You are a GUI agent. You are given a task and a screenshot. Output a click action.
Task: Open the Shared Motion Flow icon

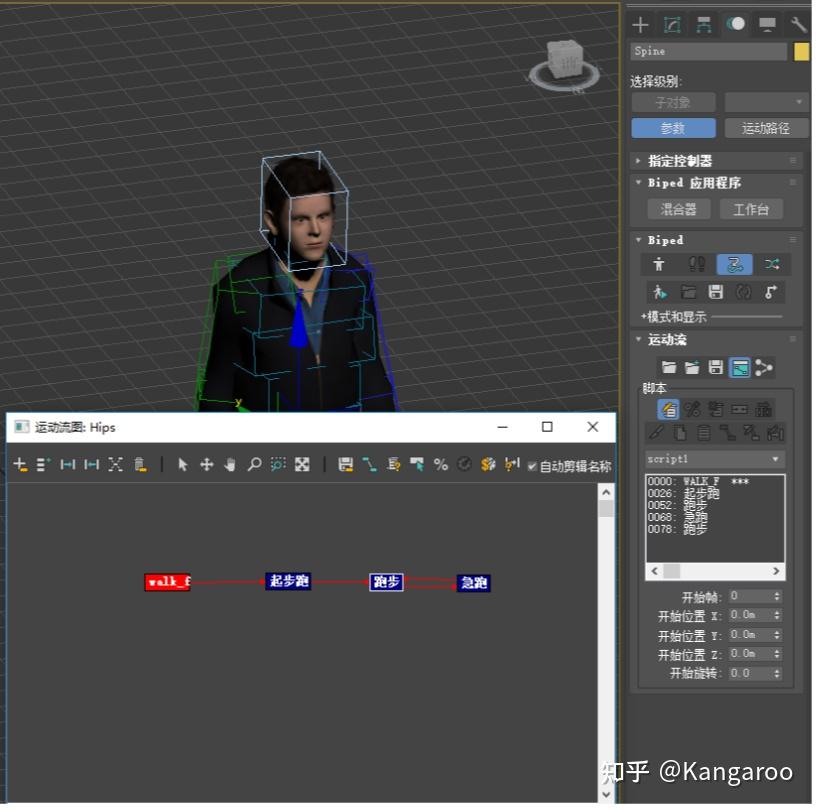point(766,367)
